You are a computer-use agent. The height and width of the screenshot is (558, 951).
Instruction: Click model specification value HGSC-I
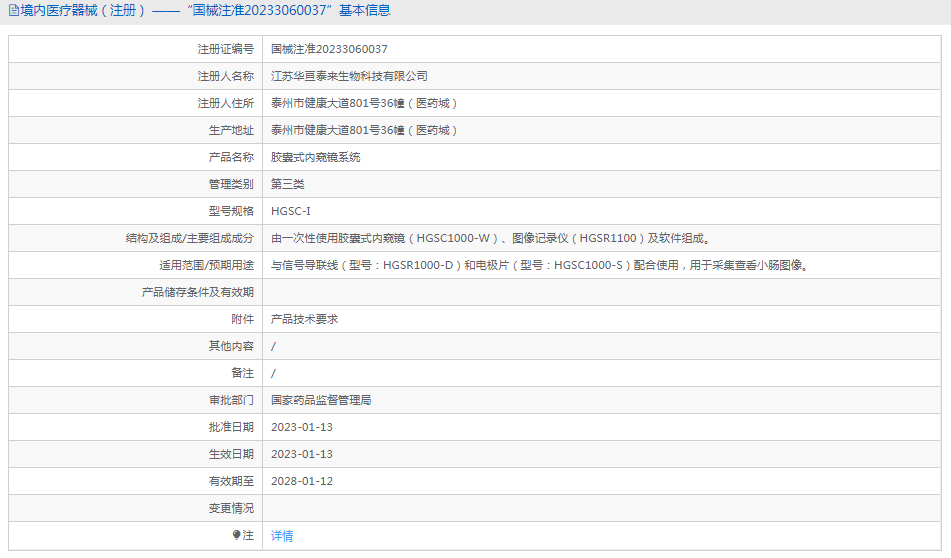(x=291, y=211)
